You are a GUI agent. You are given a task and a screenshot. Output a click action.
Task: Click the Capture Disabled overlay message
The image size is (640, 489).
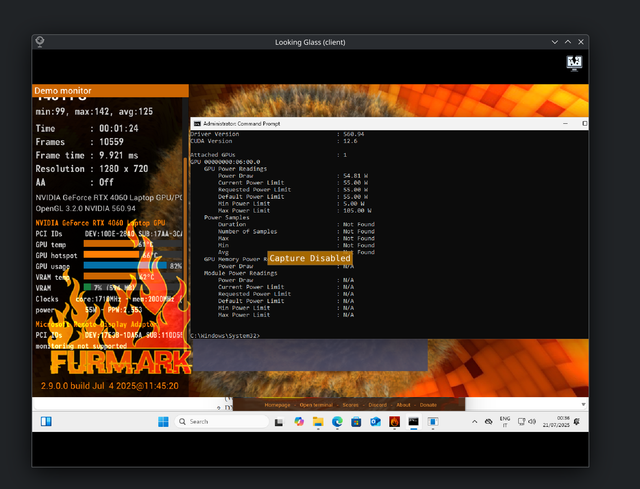coord(310,258)
